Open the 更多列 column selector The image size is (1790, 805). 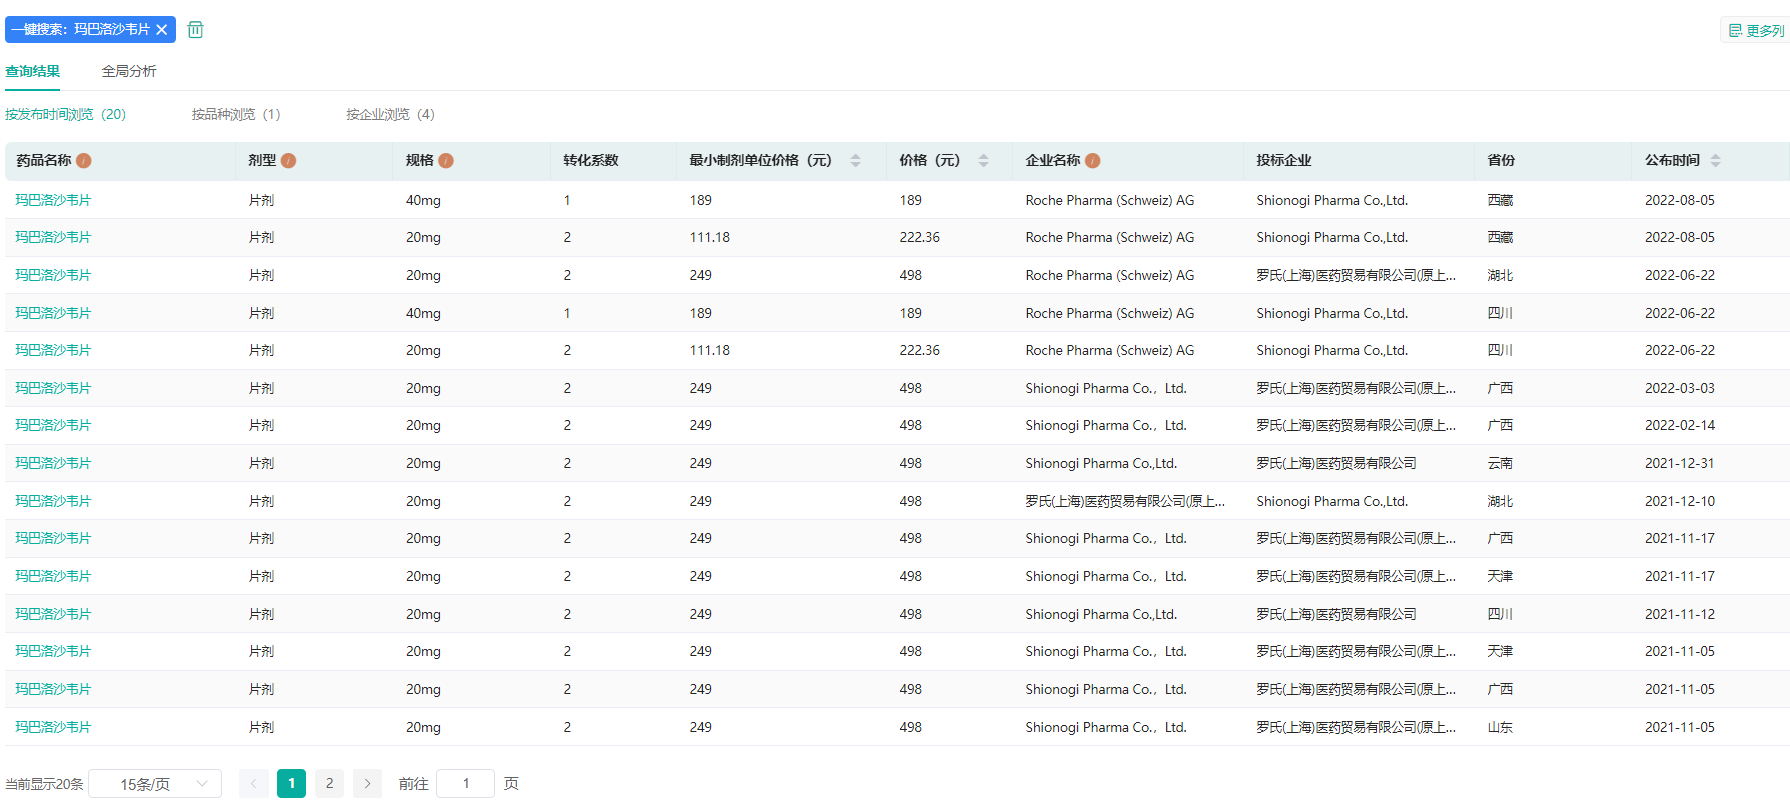coord(1756,31)
